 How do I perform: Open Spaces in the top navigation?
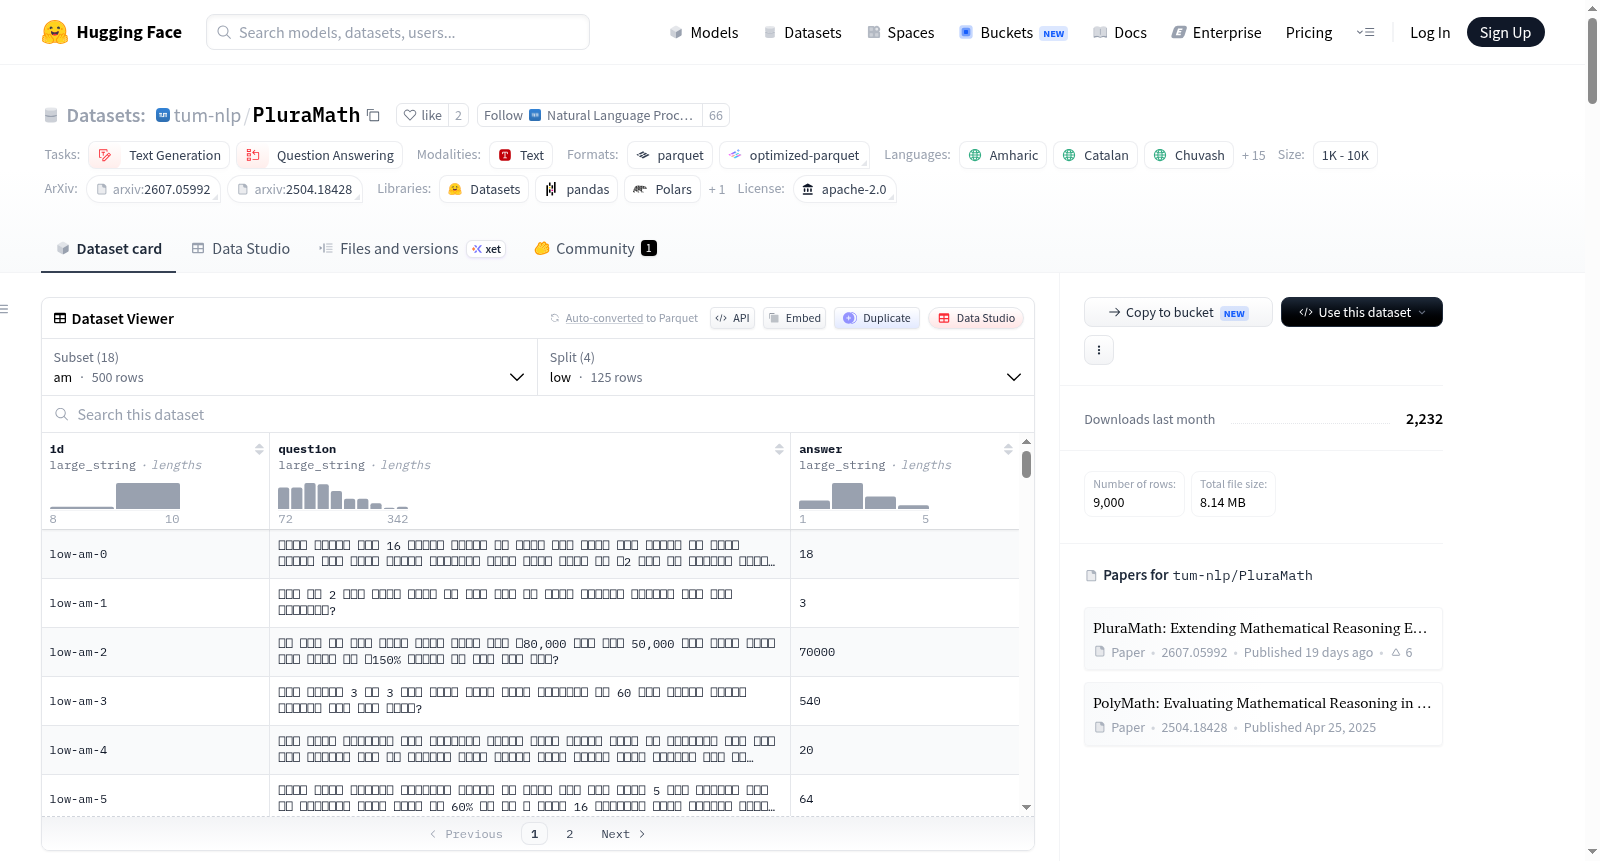click(x=901, y=33)
